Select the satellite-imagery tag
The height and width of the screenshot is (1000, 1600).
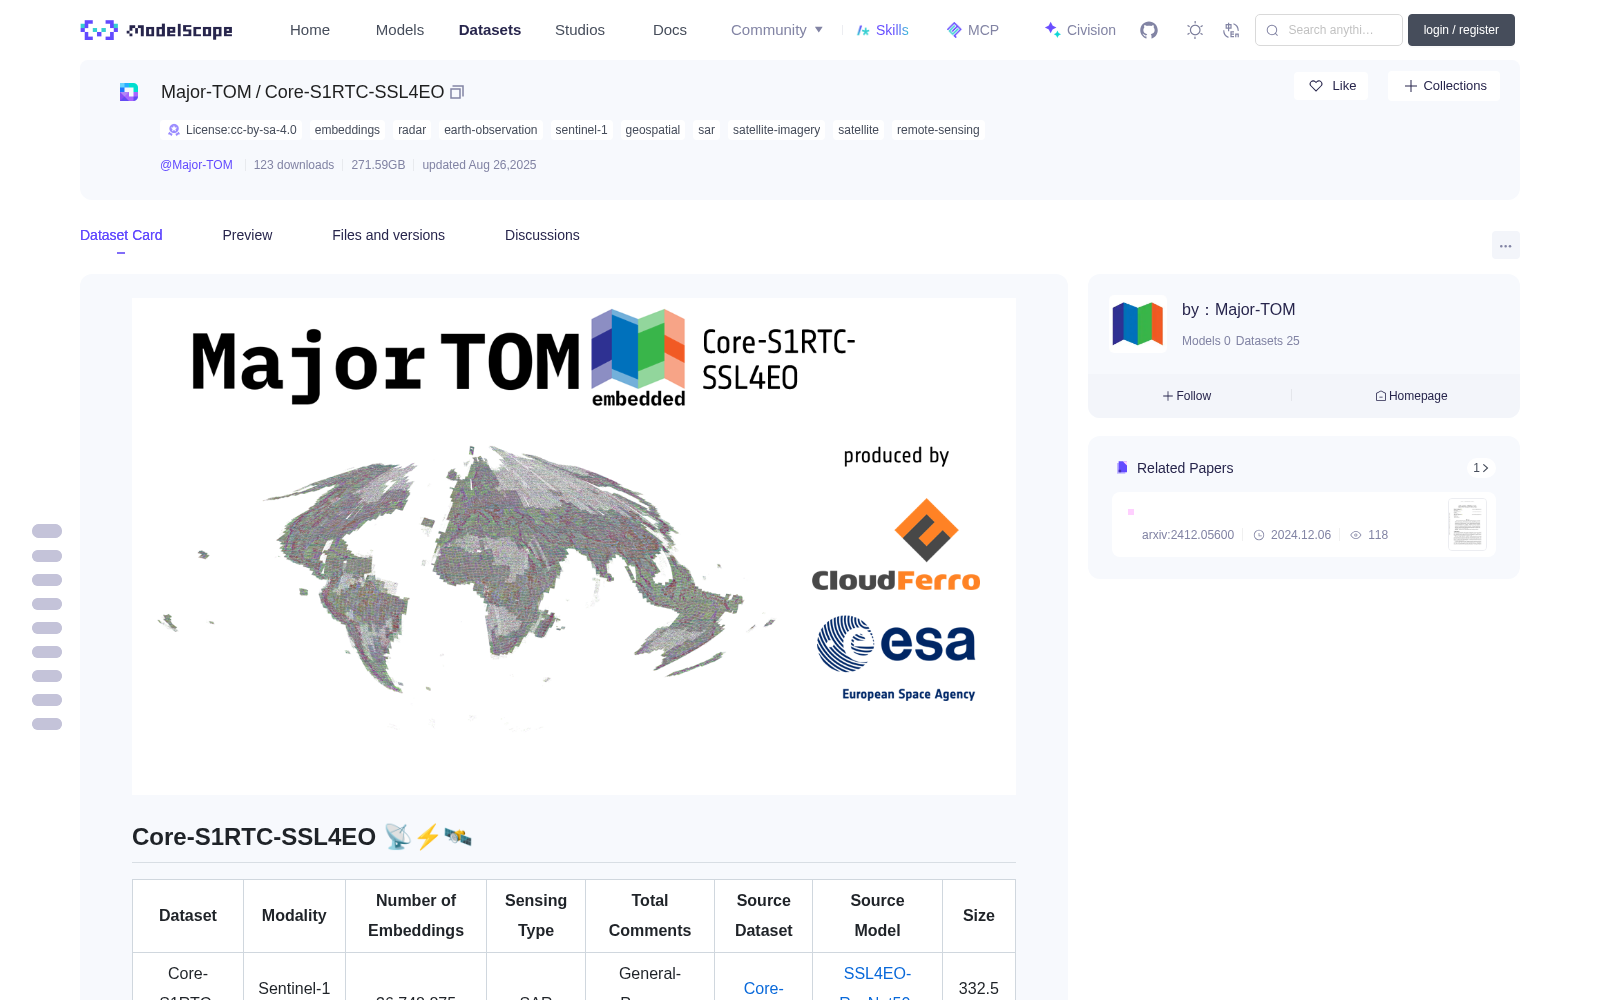776,130
